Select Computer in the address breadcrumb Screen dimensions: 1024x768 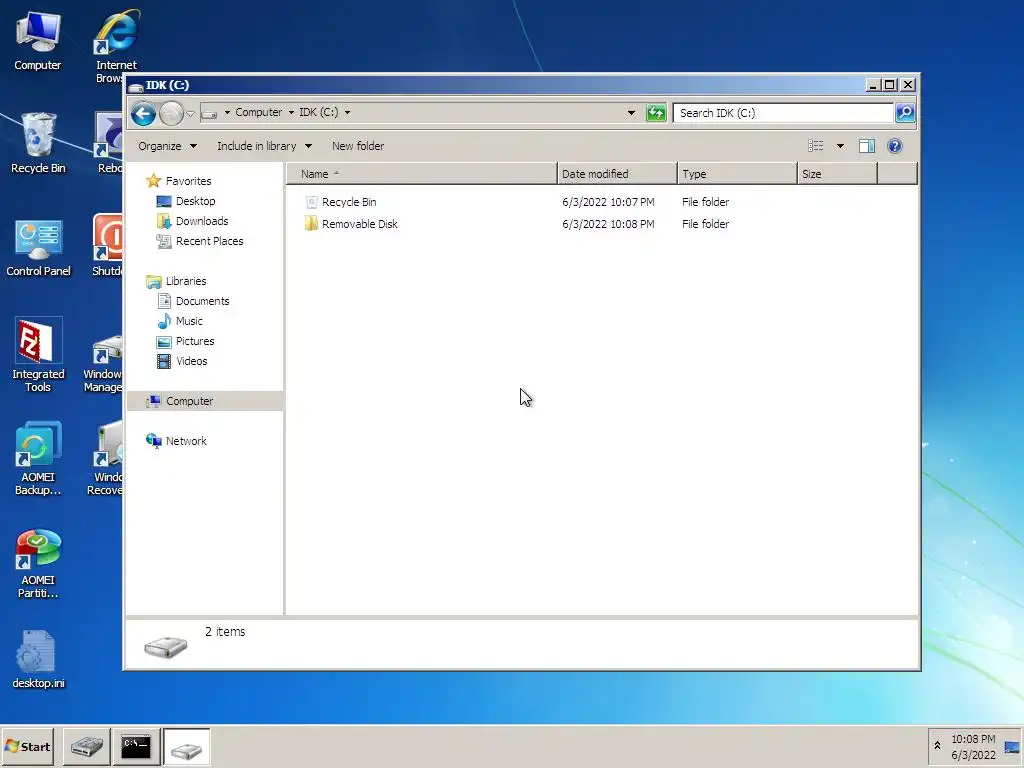coord(259,112)
